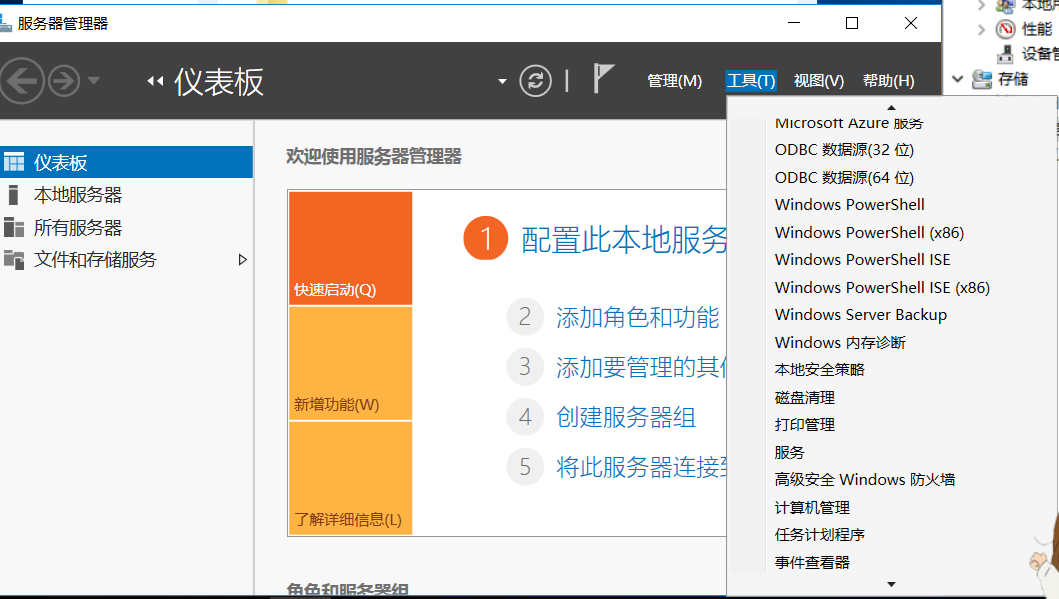Close the 工具(T) menu
Viewport: 1059px width, 599px height.
(x=750, y=81)
